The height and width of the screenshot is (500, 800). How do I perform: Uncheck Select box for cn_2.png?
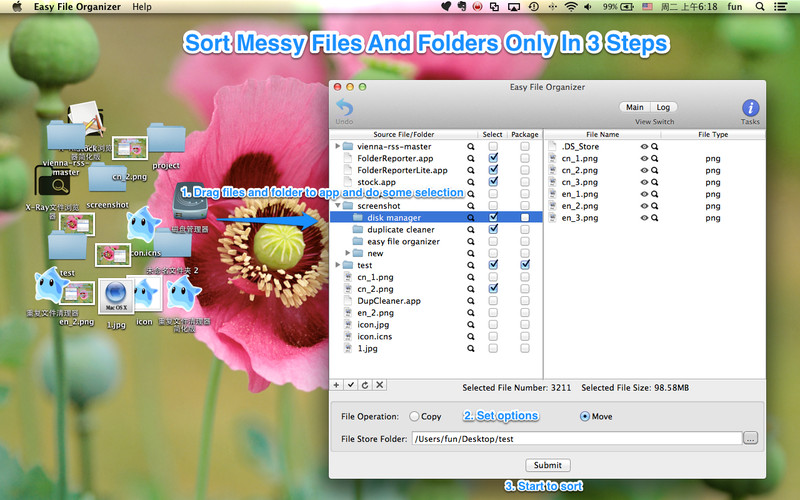pyautogui.click(x=493, y=288)
